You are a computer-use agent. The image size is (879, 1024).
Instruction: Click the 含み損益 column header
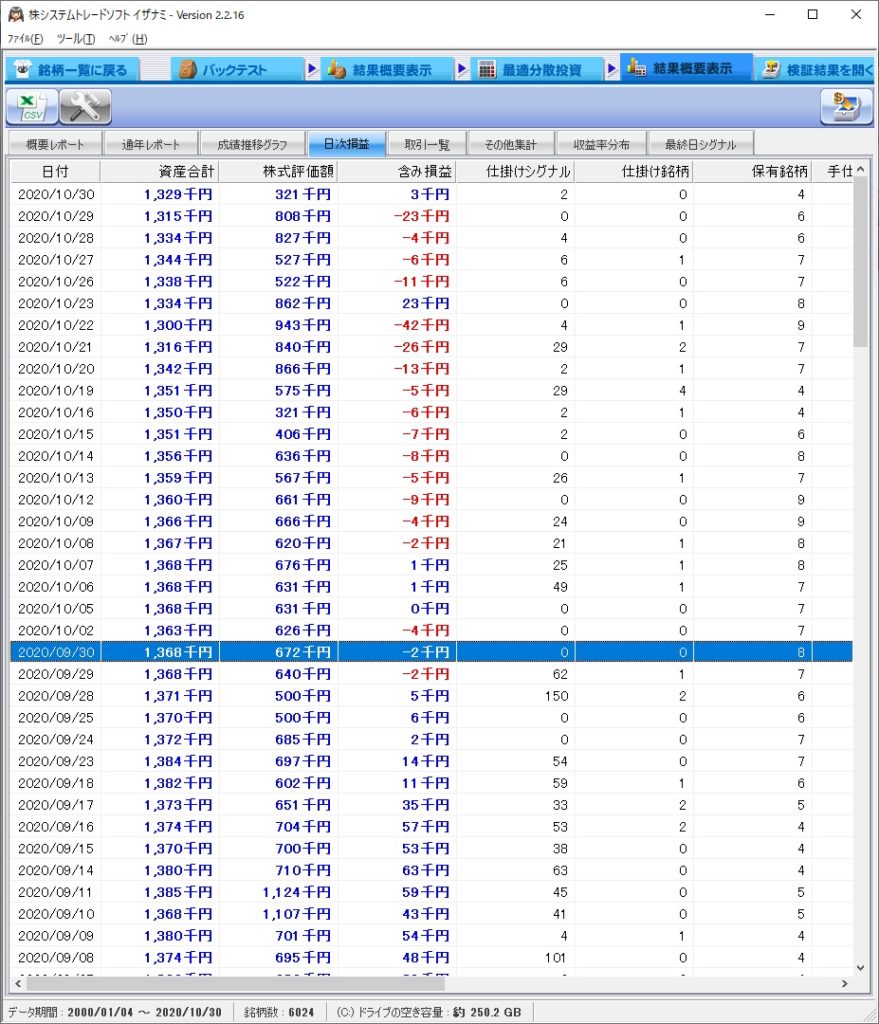point(397,171)
